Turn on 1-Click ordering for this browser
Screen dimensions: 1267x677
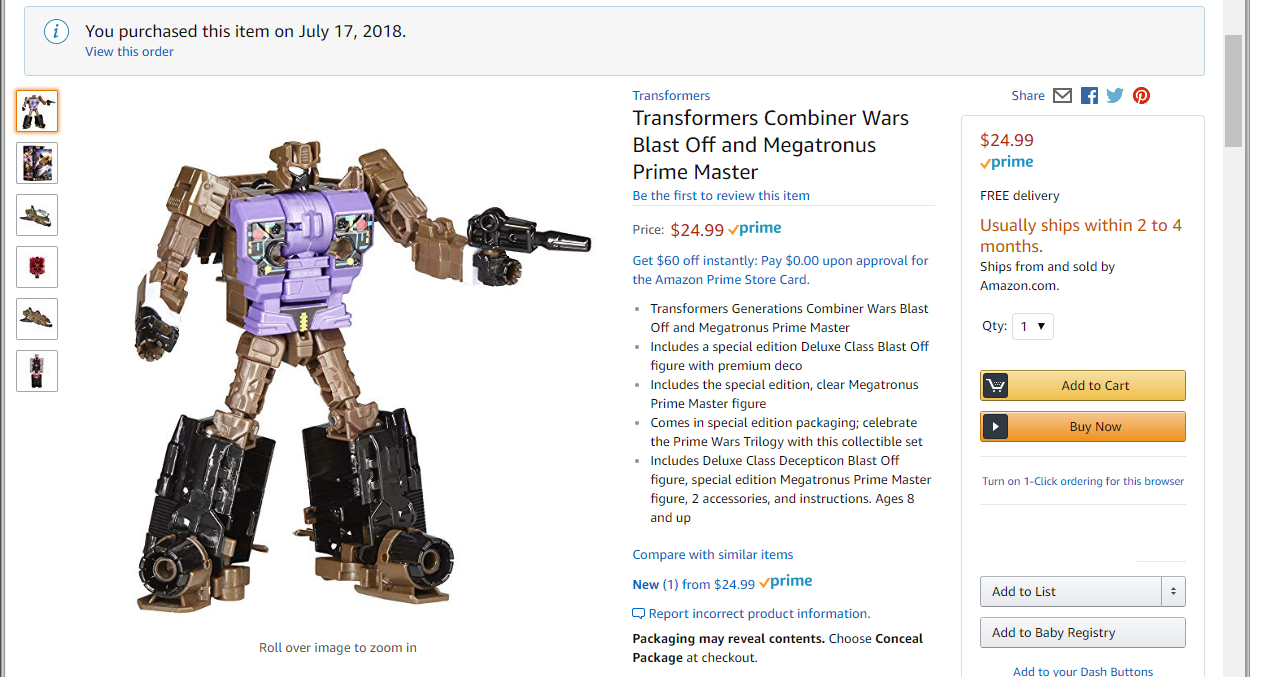(1082, 481)
